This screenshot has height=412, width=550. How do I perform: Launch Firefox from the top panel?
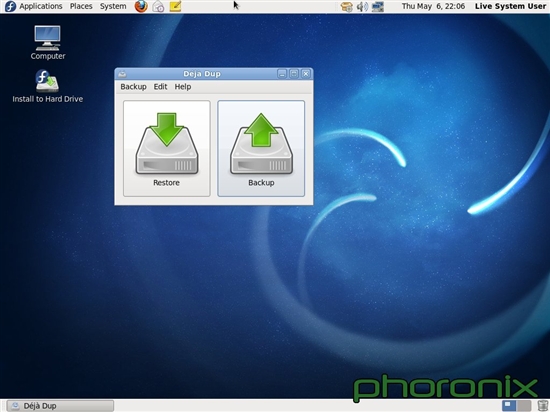141,6
